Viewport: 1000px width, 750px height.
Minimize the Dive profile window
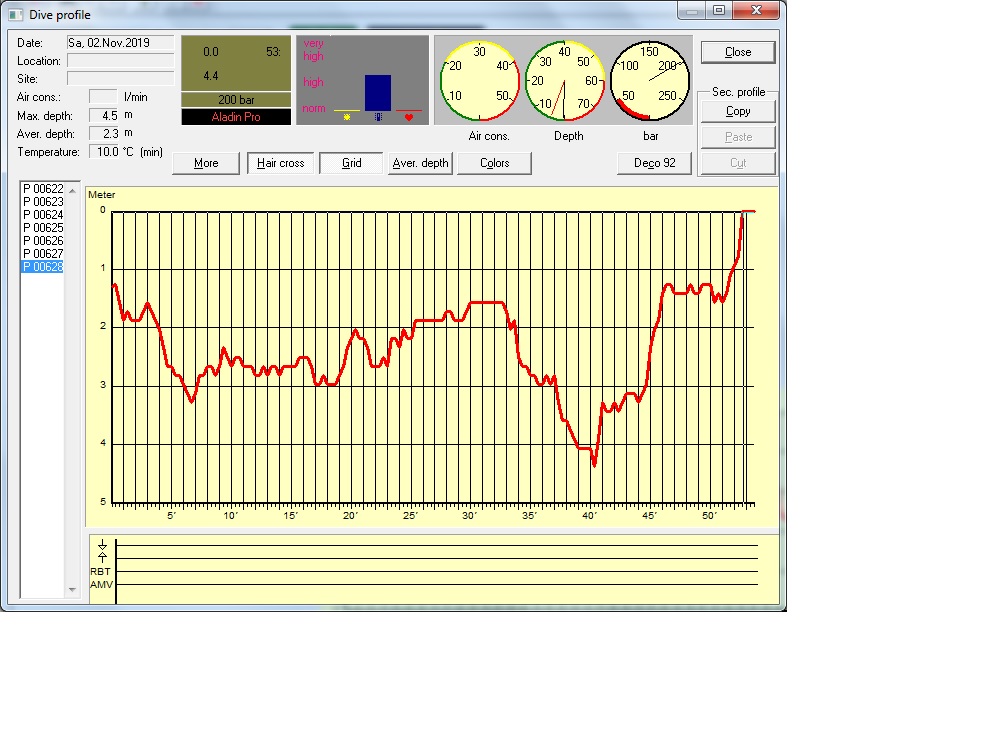(x=691, y=10)
